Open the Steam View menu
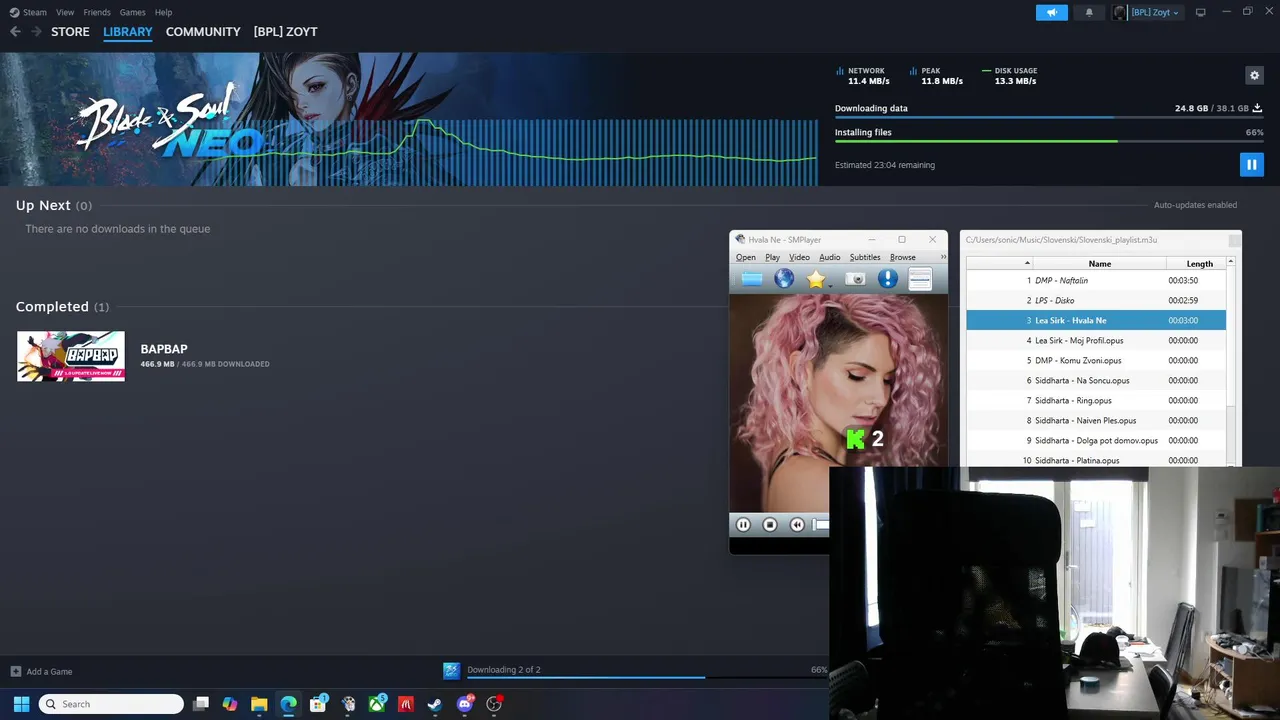This screenshot has width=1280, height=720. pos(65,12)
